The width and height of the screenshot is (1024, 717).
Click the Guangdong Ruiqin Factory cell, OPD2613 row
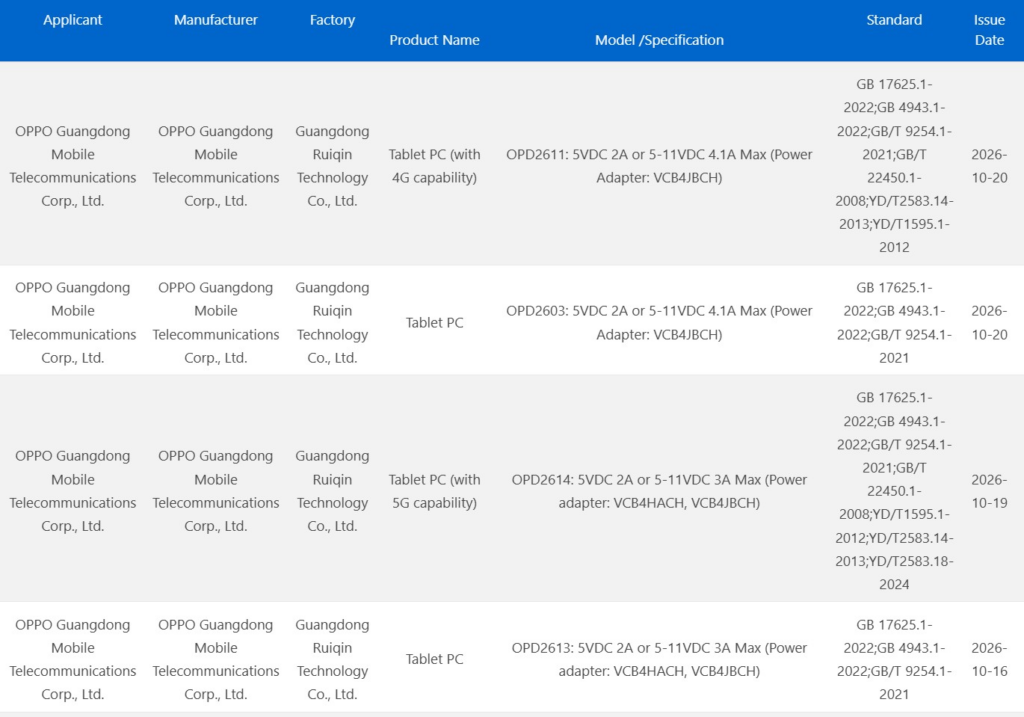(x=332, y=660)
